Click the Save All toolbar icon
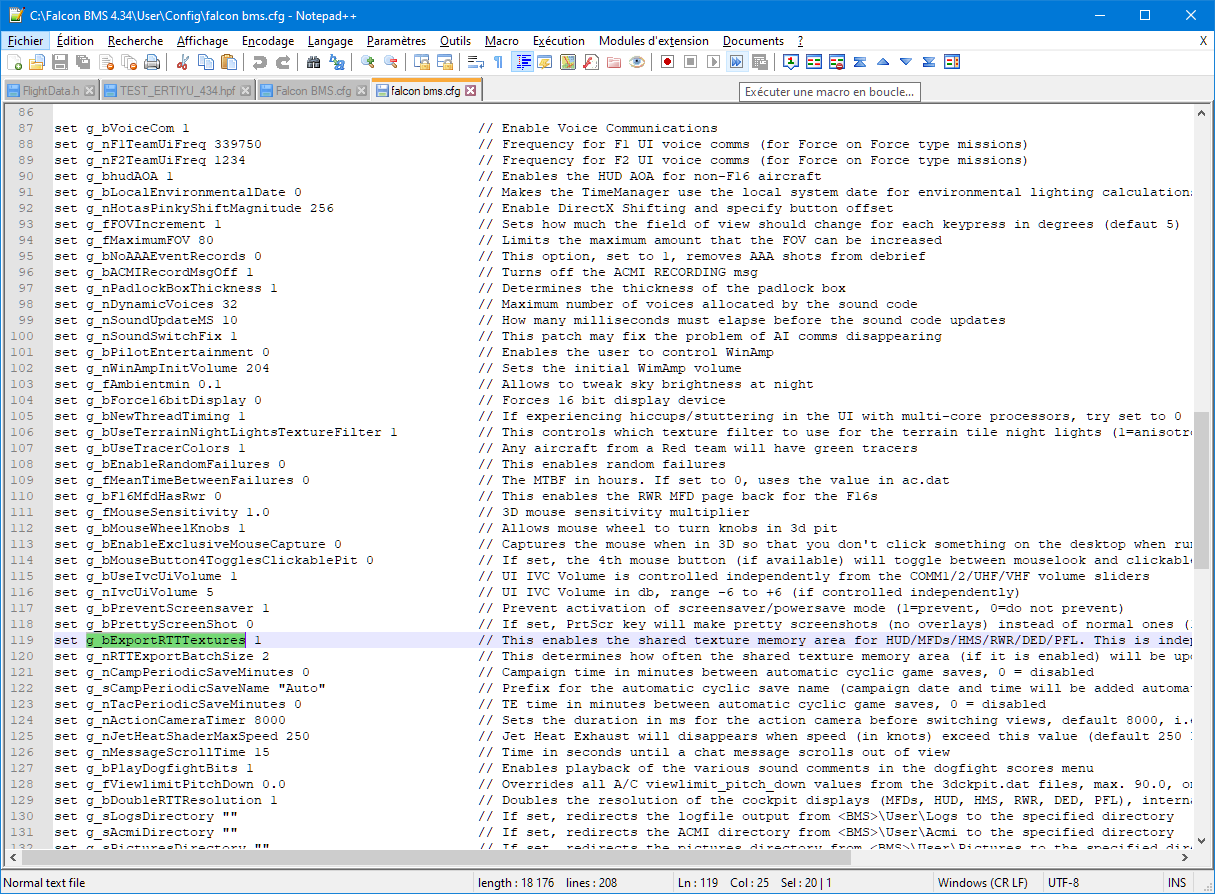 [x=83, y=62]
